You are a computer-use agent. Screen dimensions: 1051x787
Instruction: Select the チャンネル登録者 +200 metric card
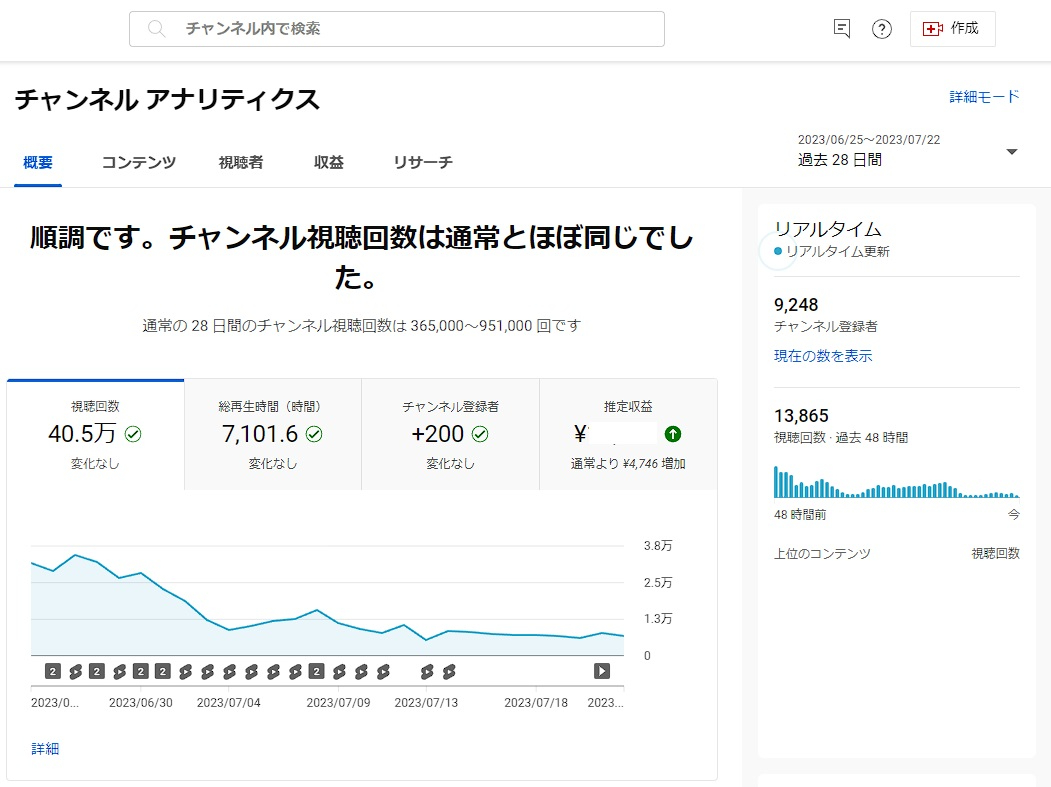[450, 434]
